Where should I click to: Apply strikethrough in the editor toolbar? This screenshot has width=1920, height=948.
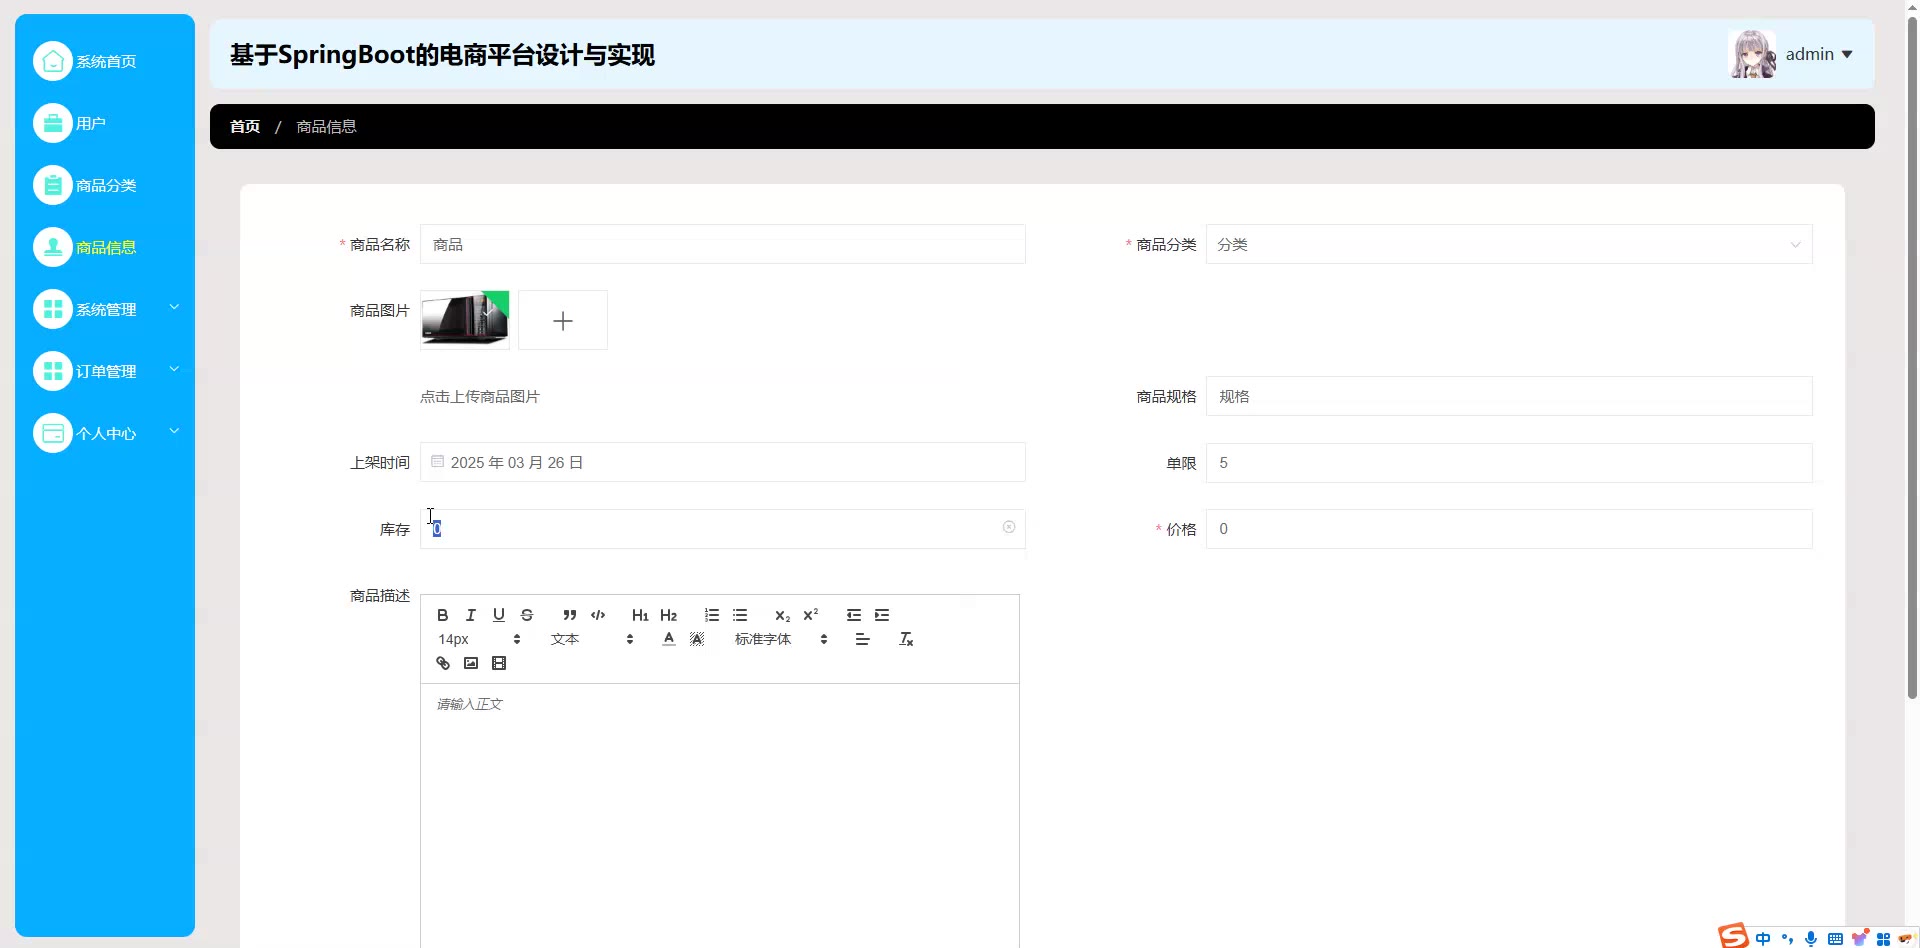[527, 615]
